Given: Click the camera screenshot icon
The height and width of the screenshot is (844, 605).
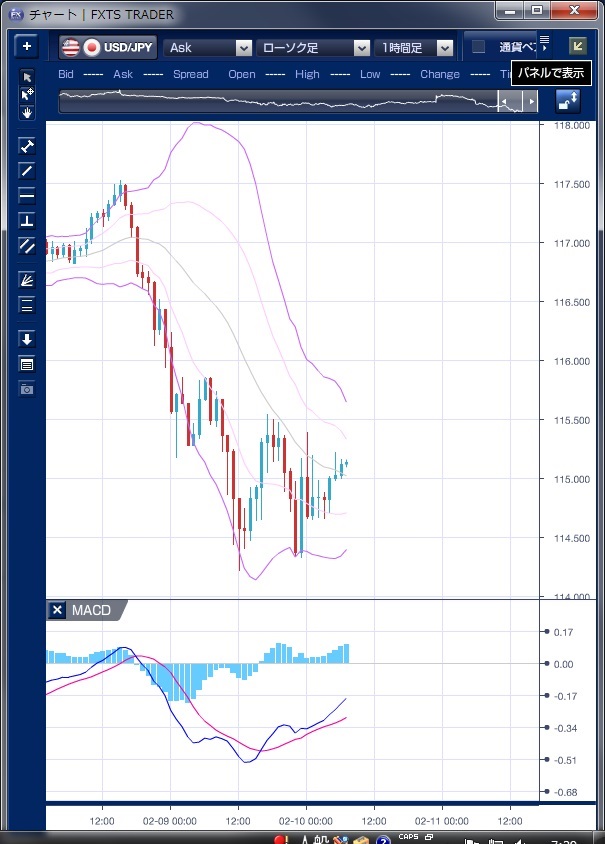Looking at the screenshot, I should pos(27,388).
